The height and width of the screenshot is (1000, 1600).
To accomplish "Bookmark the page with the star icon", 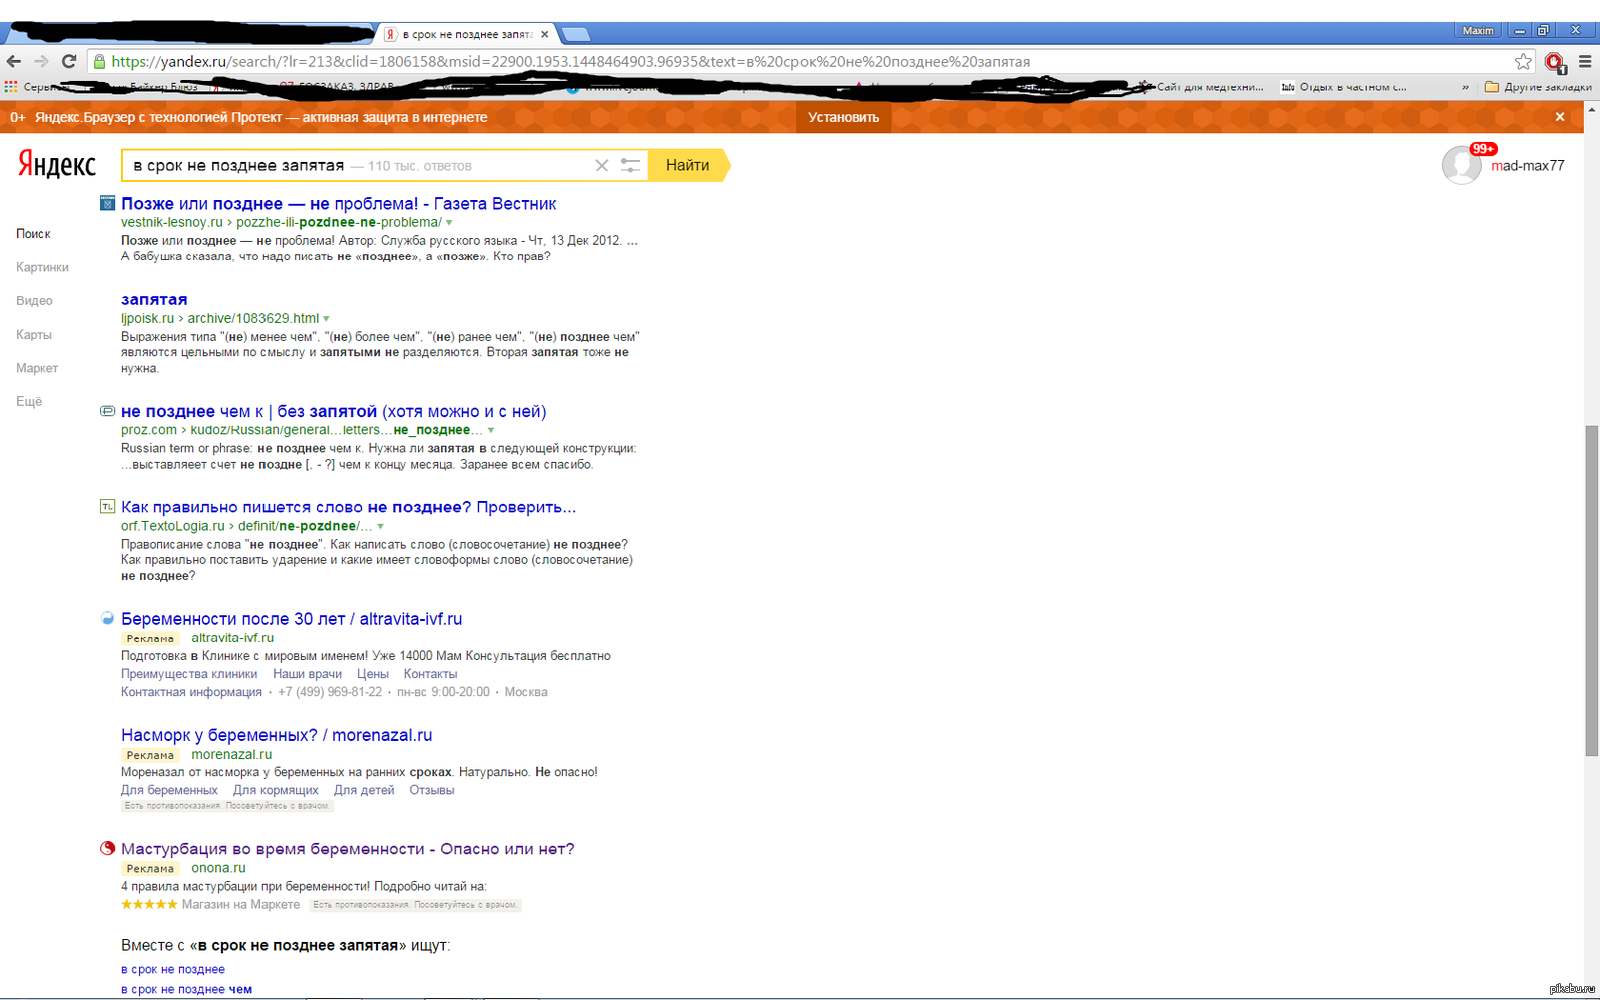I will [x=1523, y=62].
